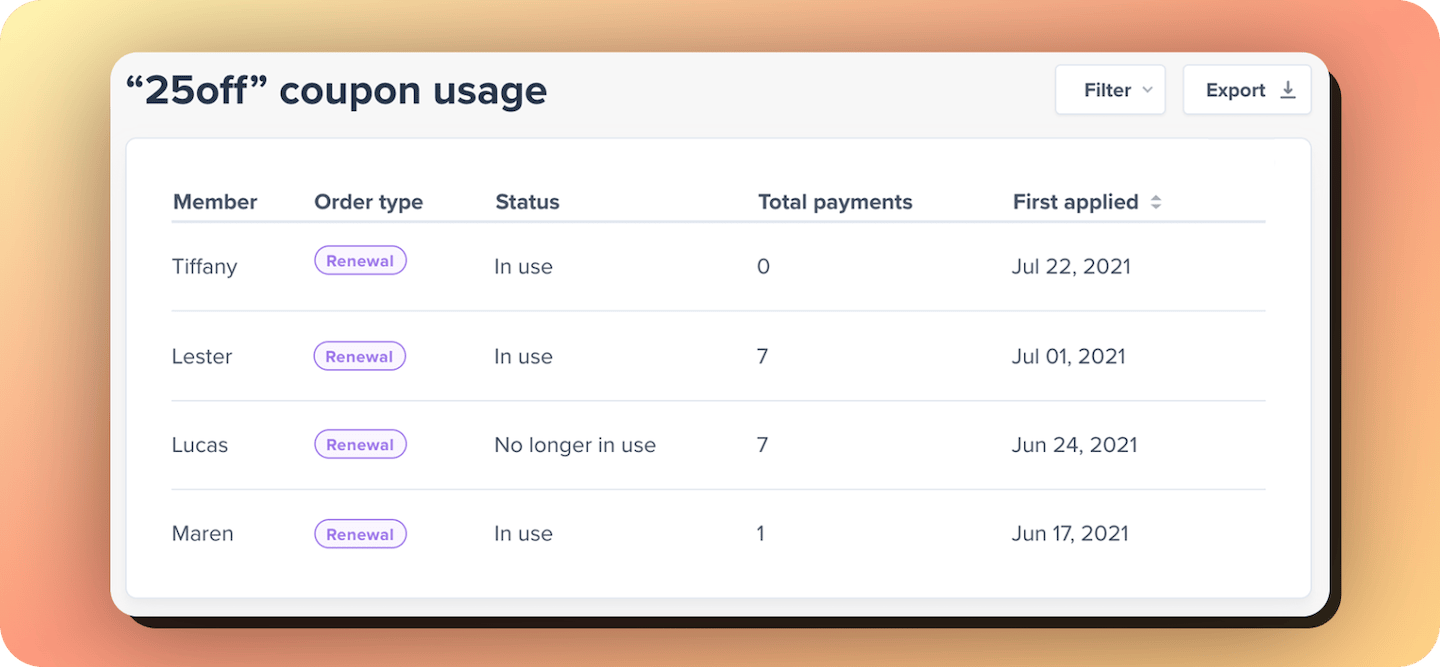The height and width of the screenshot is (667, 1440).
Task: Select the Renewal badge in Lester's row
Action: [x=360, y=356]
